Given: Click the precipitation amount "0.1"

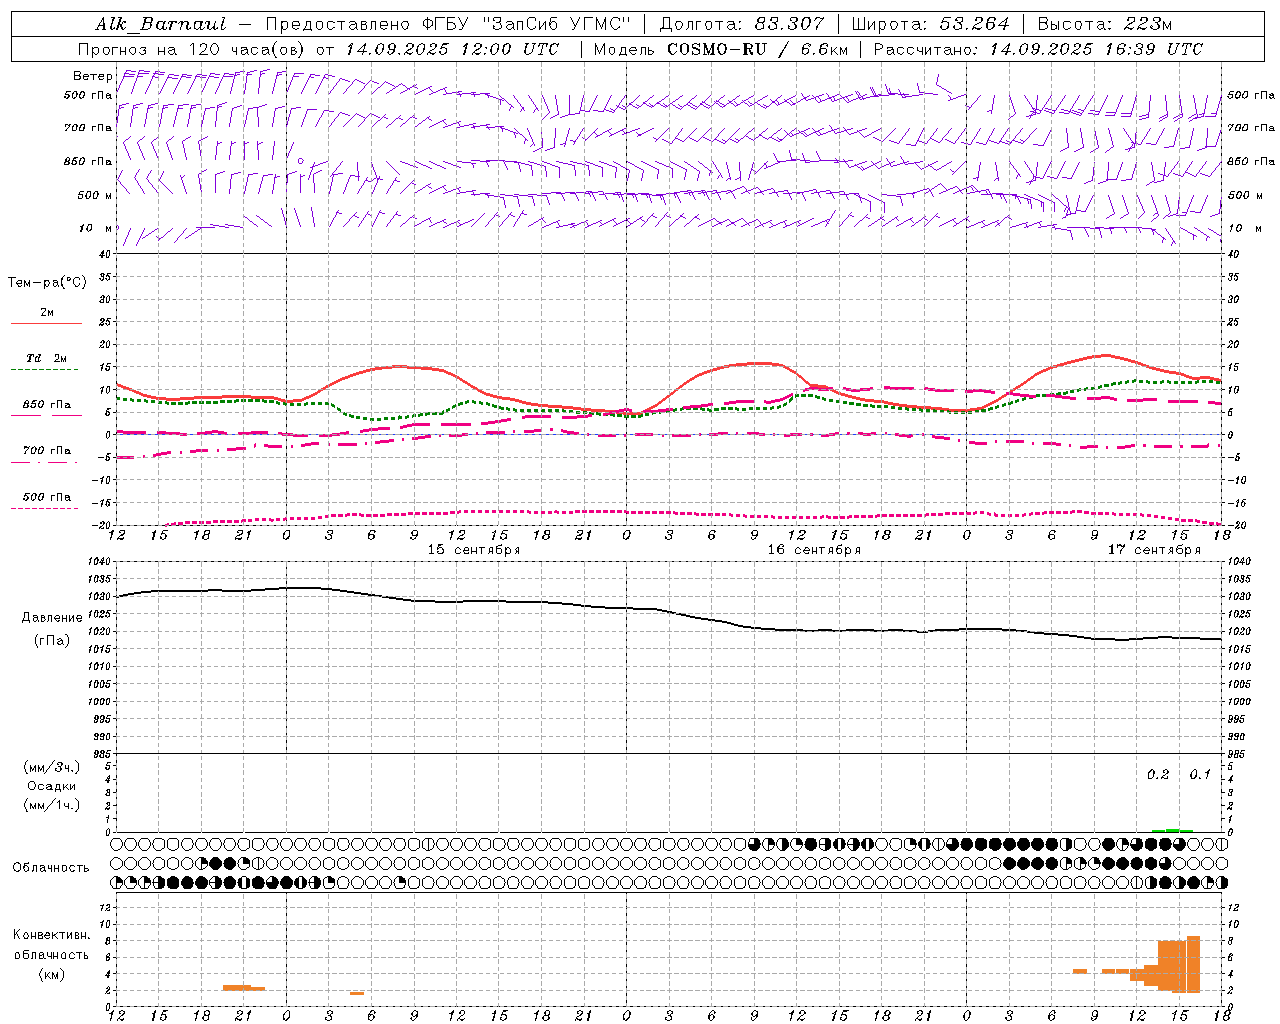Looking at the screenshot, I should coord(1199,775).
